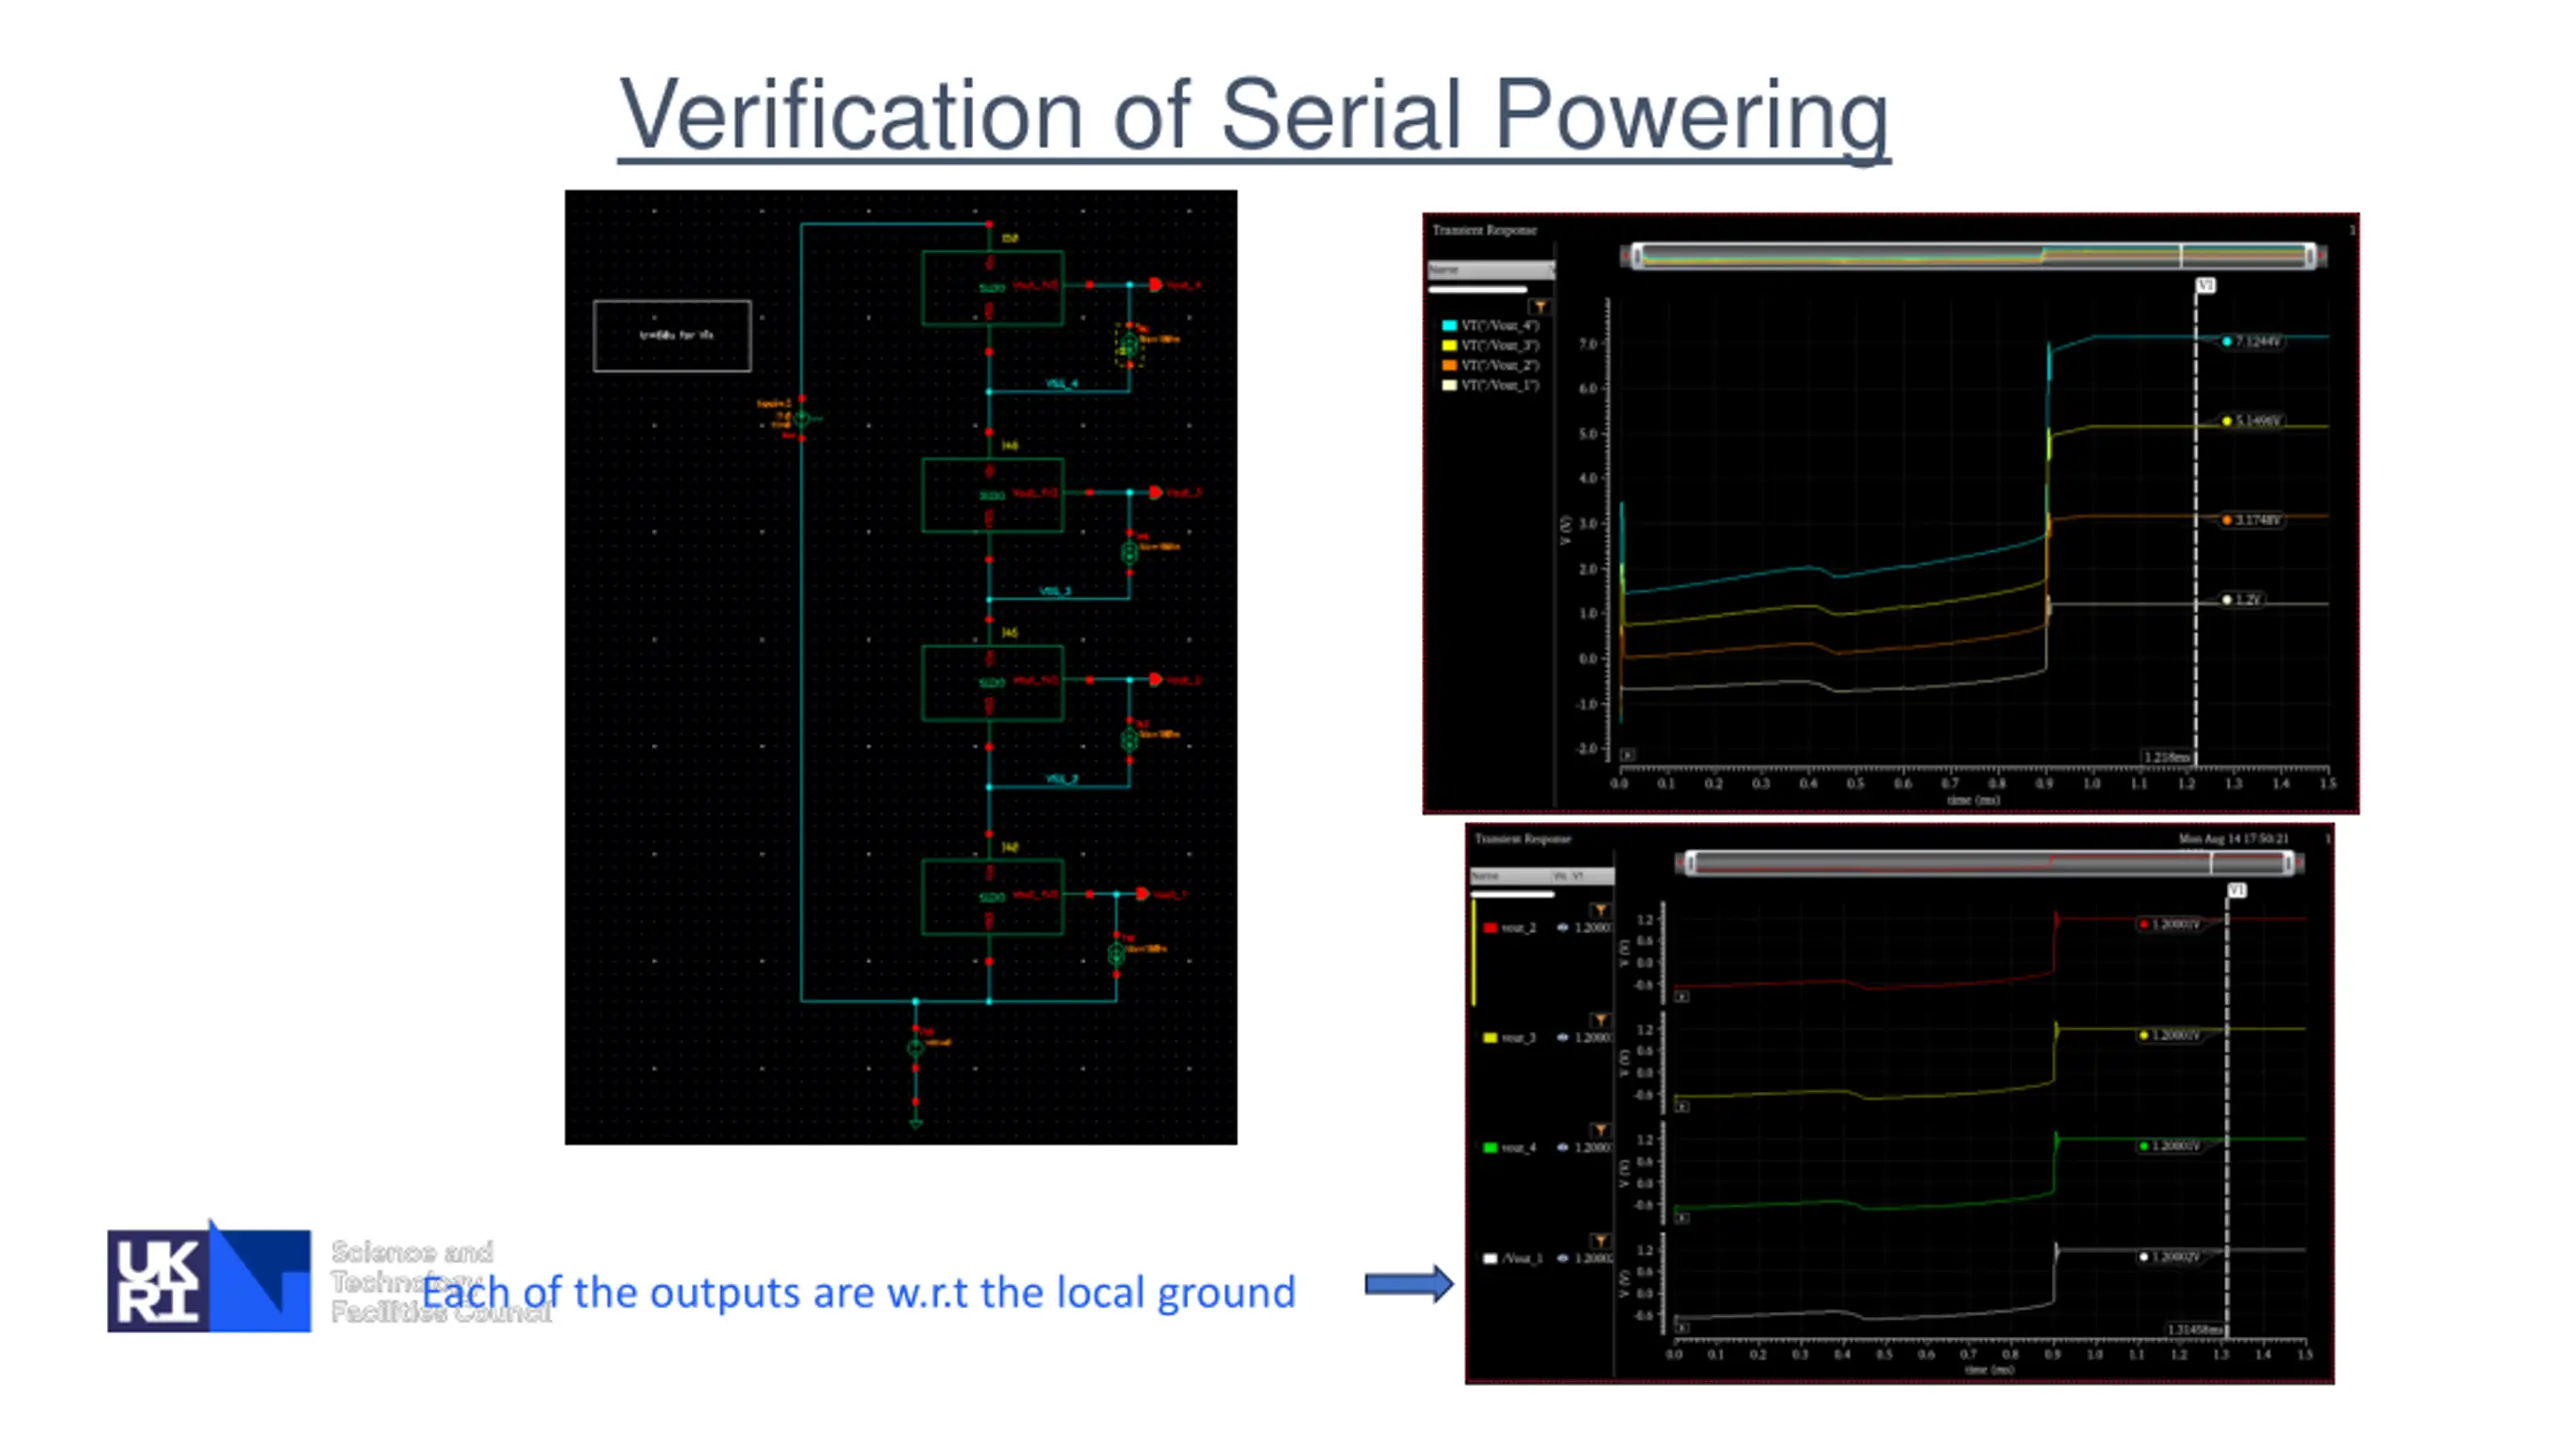Click the ground symbol at schematic bottom

pos(915,1123)
